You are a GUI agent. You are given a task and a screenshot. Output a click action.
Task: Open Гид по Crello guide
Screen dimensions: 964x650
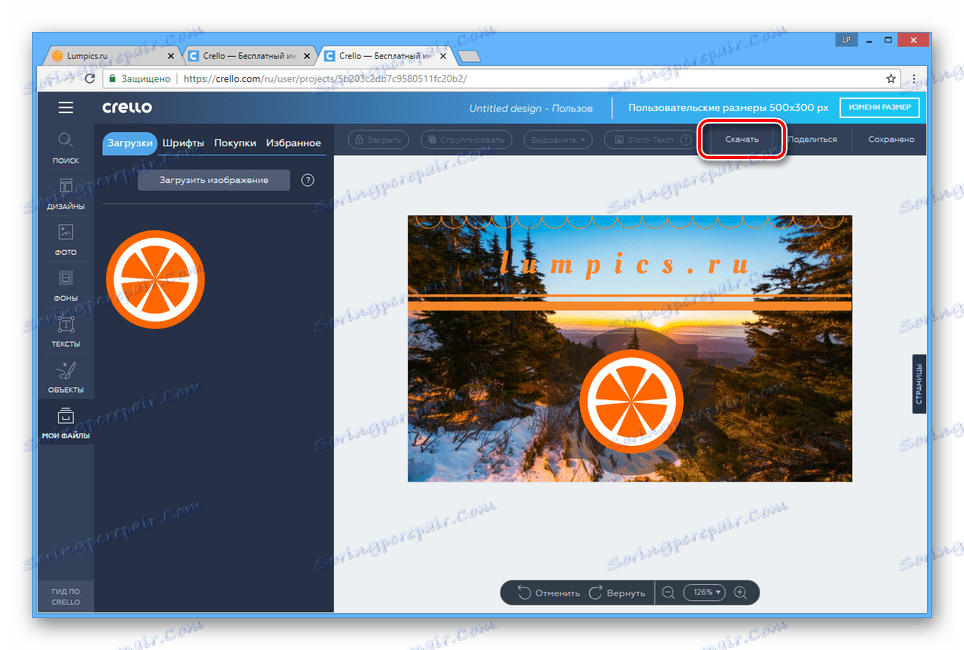pos(66,596)
